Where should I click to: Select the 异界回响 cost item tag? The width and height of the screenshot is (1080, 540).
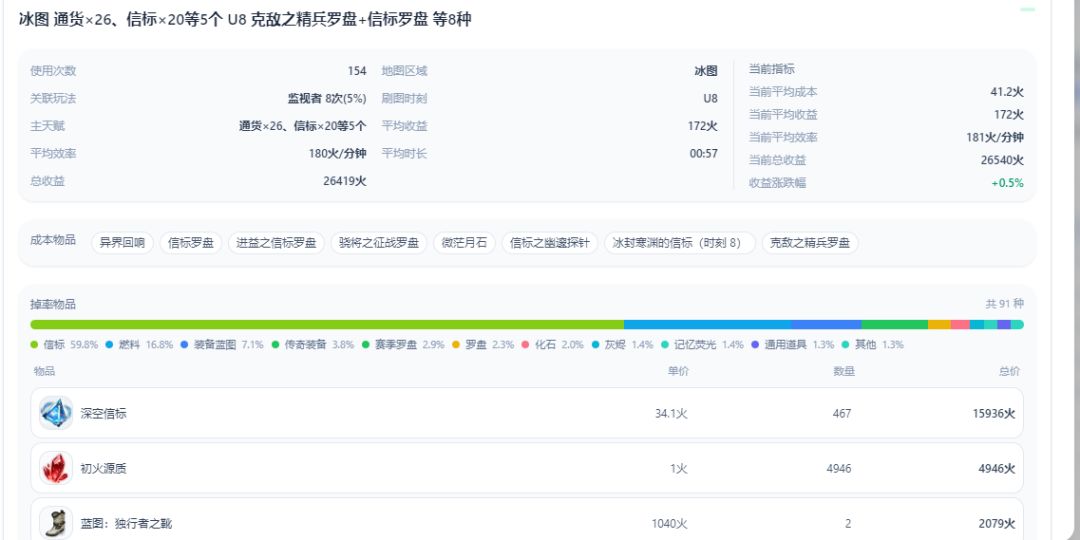point(122,242)
